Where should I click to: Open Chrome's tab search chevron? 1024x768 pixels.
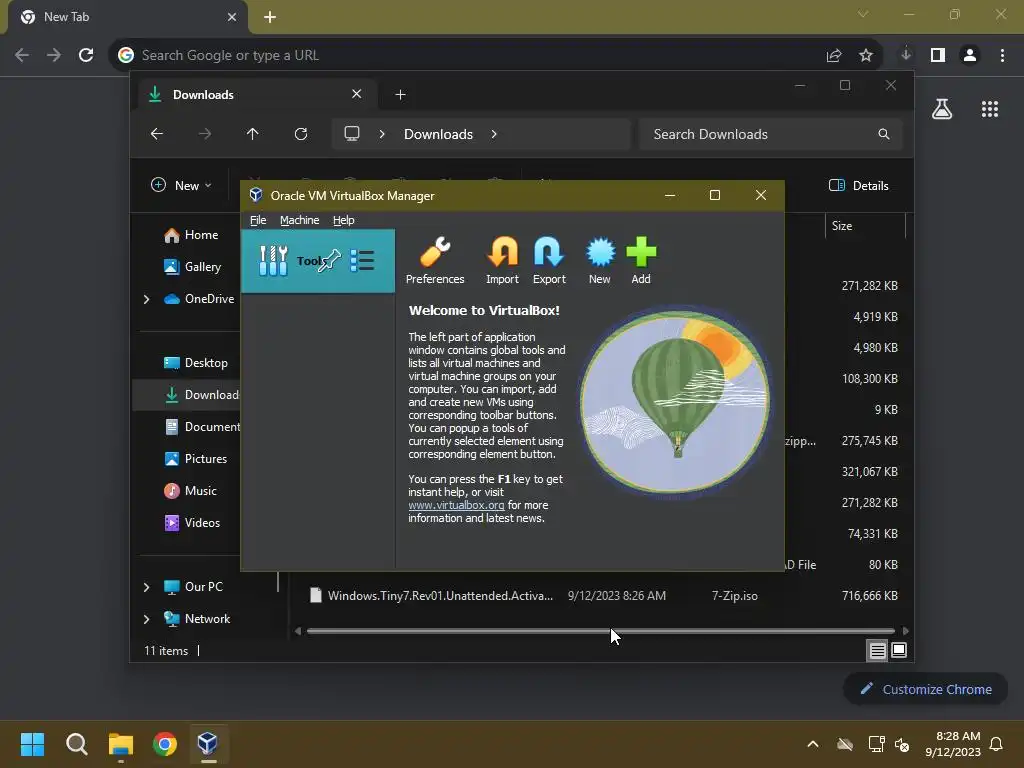tap(863, 14)
